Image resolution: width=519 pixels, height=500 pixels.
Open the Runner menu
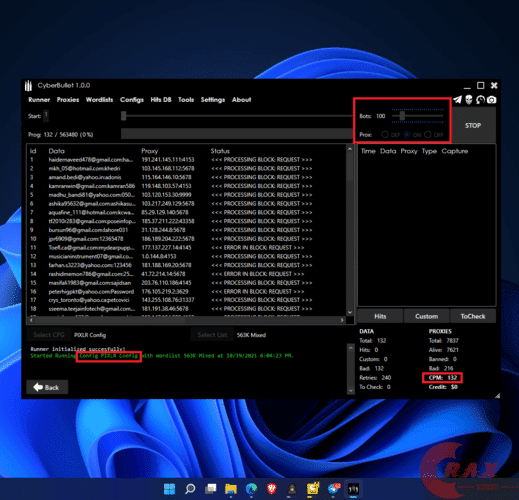click(39, 100)
